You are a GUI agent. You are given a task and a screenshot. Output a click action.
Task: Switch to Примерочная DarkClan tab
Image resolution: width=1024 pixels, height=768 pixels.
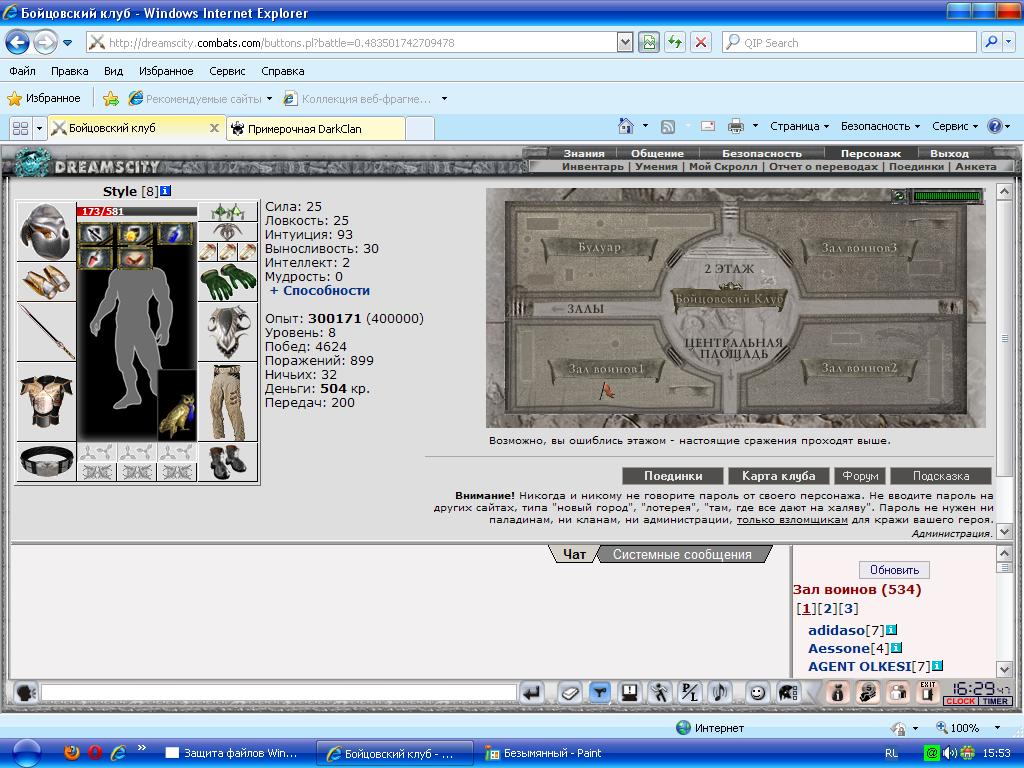click(x=316, y=129)
